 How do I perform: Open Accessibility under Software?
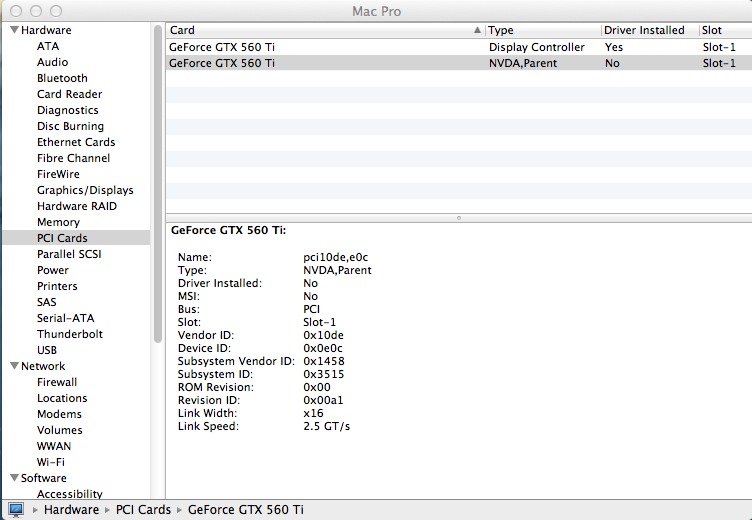[x=70, y=494]
